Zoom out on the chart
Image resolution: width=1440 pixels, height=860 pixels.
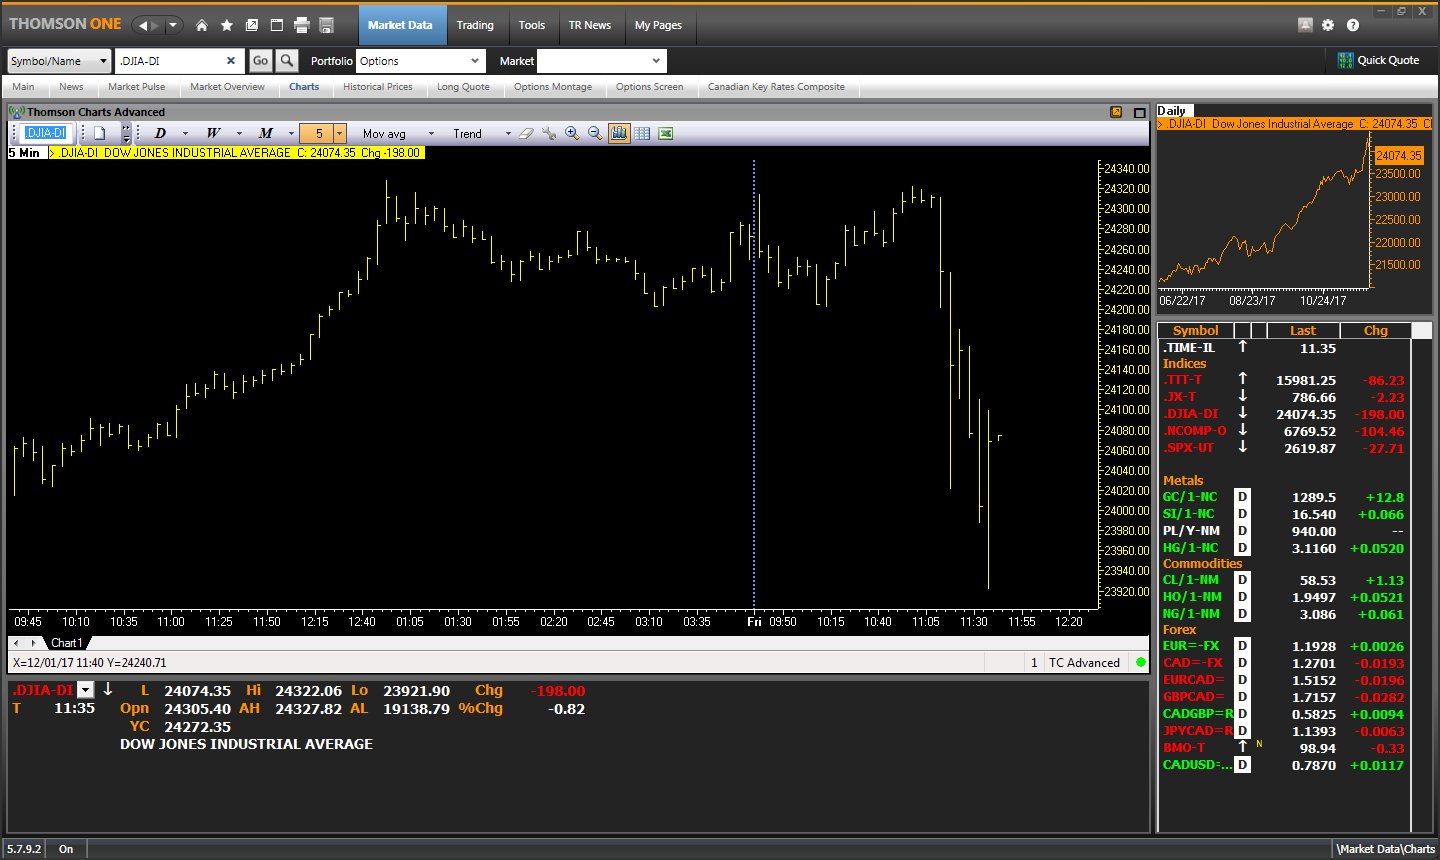point(595,133)
